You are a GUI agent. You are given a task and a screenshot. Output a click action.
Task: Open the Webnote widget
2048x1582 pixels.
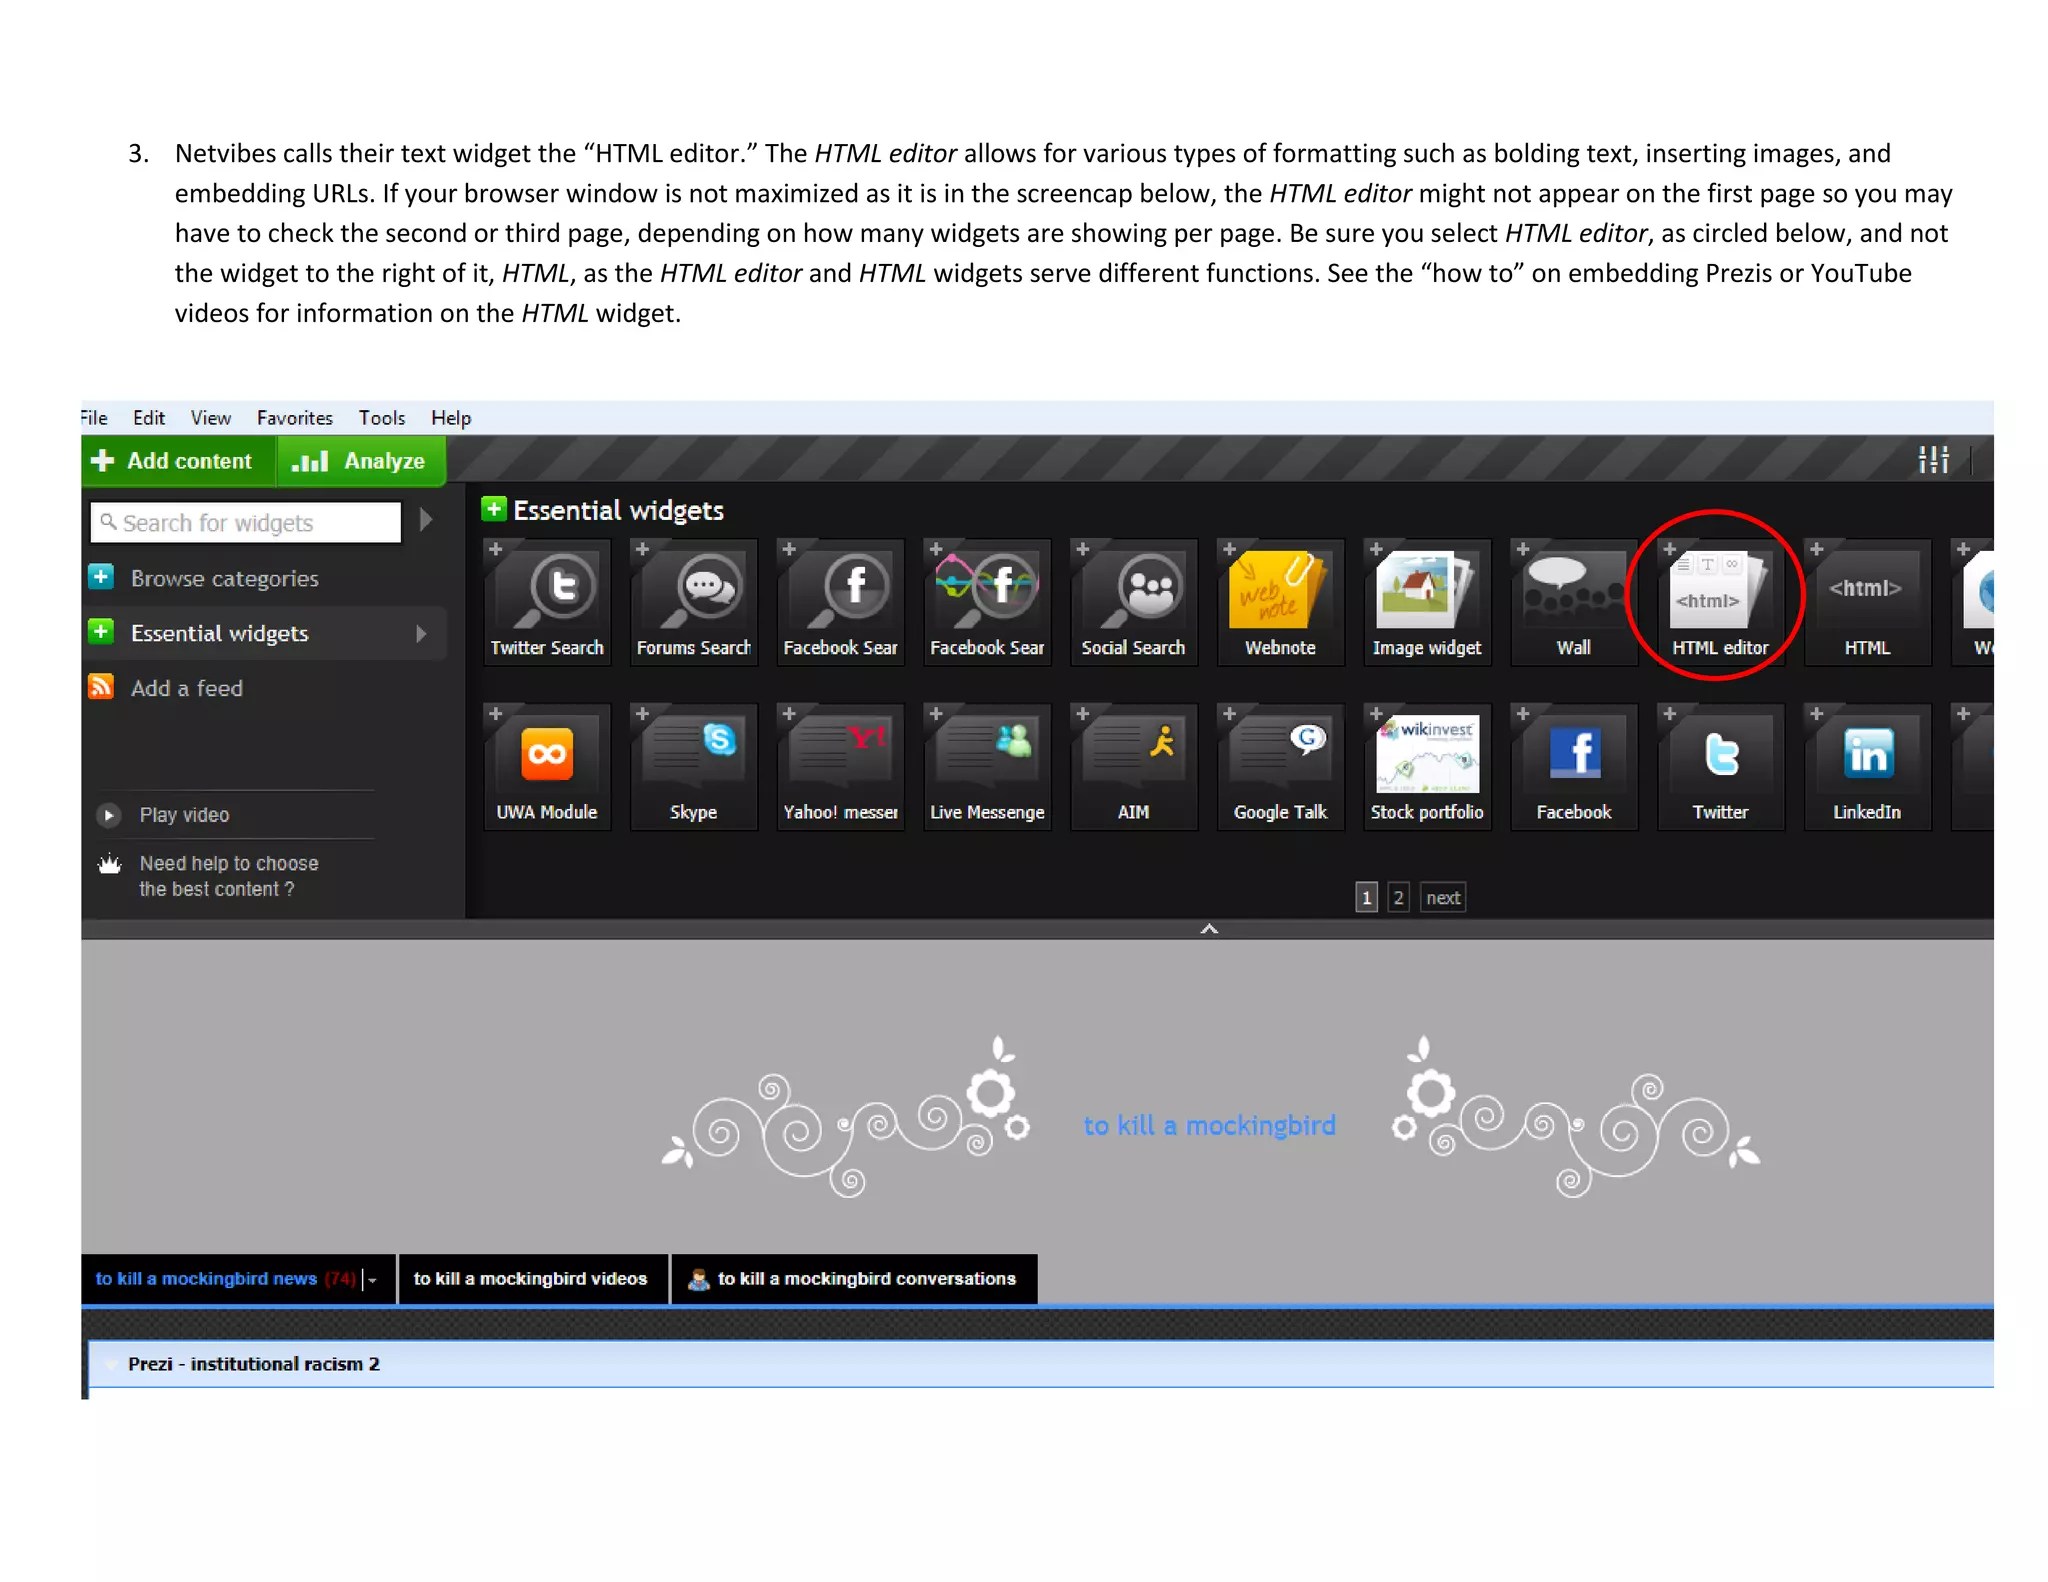click(x=1280, y=602)
